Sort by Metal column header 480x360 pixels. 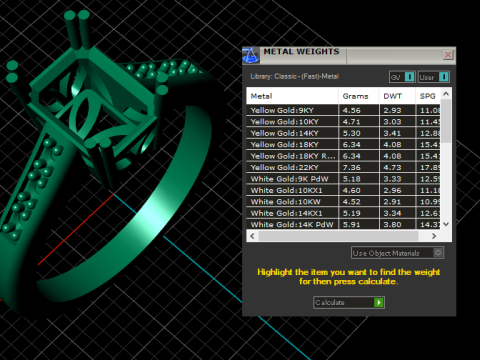(292, 96)
